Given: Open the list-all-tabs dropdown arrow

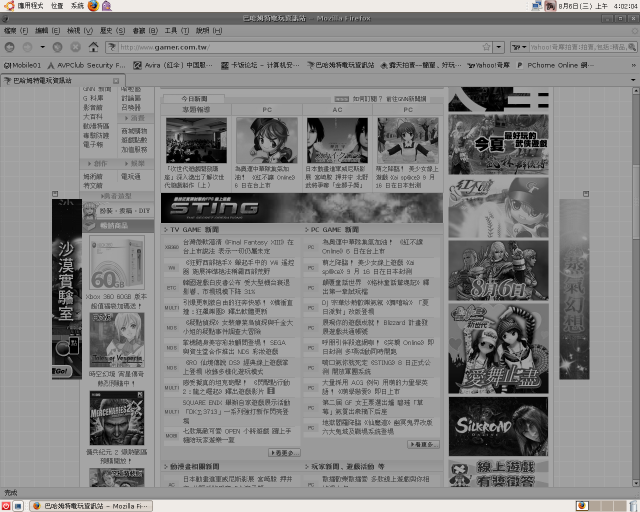Looking at the screenshot, I should point(633,80).
